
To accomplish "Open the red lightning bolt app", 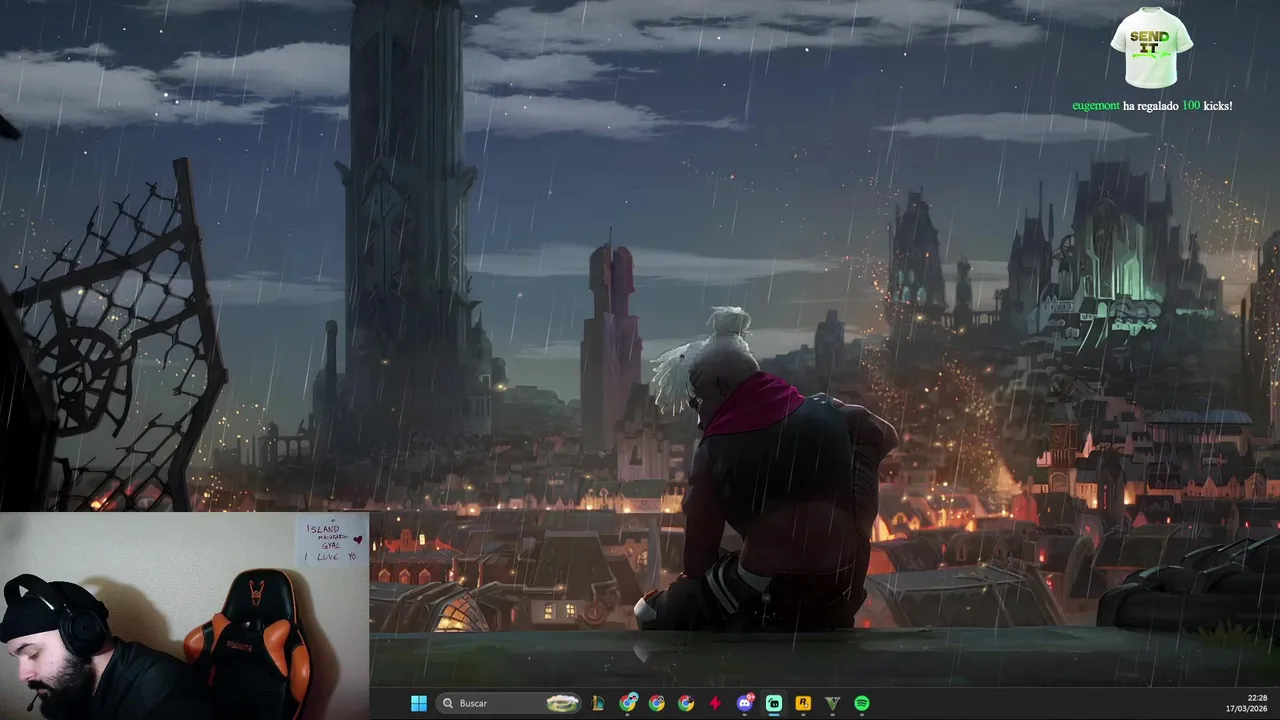I will (x=715, y=703).
